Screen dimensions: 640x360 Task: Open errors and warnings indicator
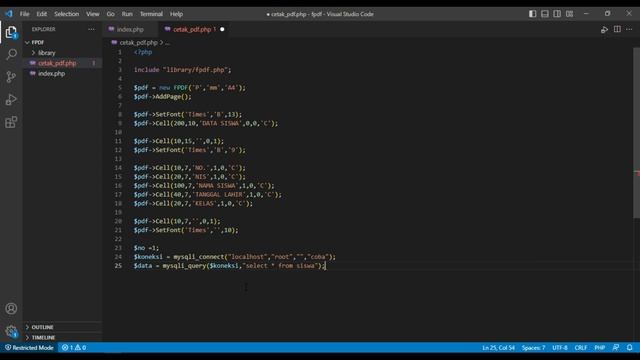[x=74, y=348]
